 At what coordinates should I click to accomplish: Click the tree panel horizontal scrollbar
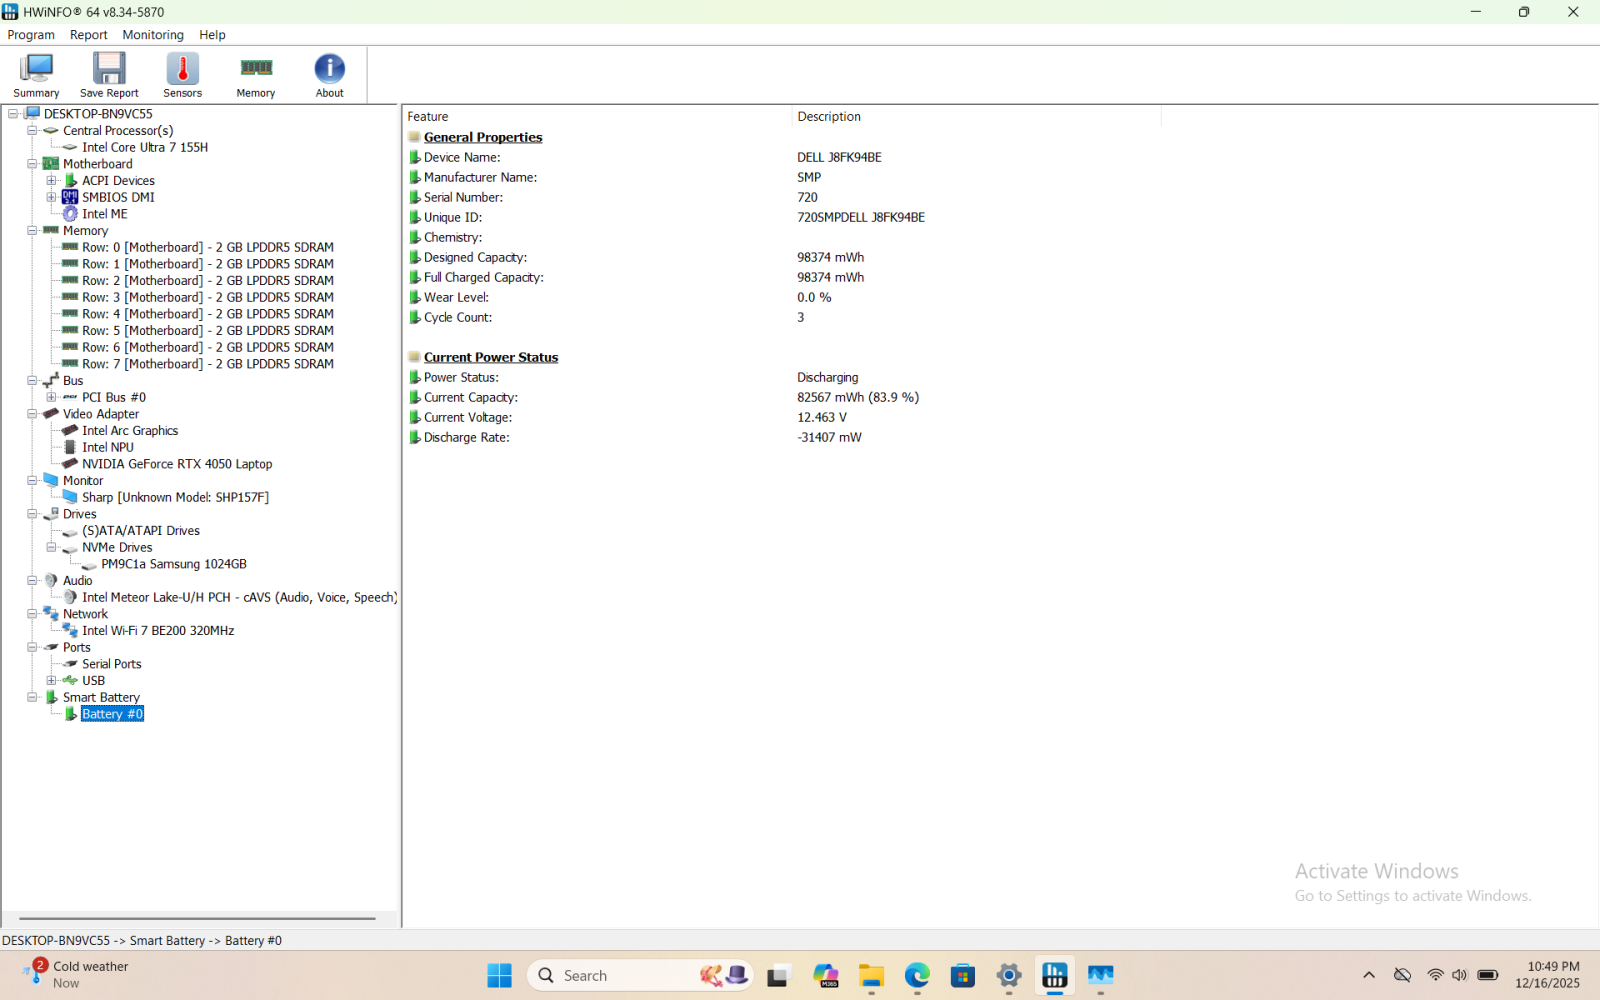197,918
